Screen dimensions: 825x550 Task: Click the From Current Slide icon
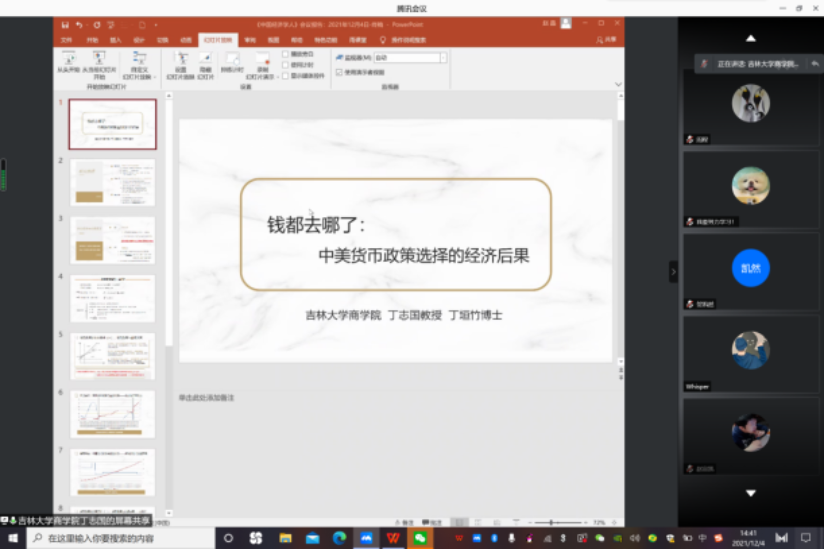[99, 61]
